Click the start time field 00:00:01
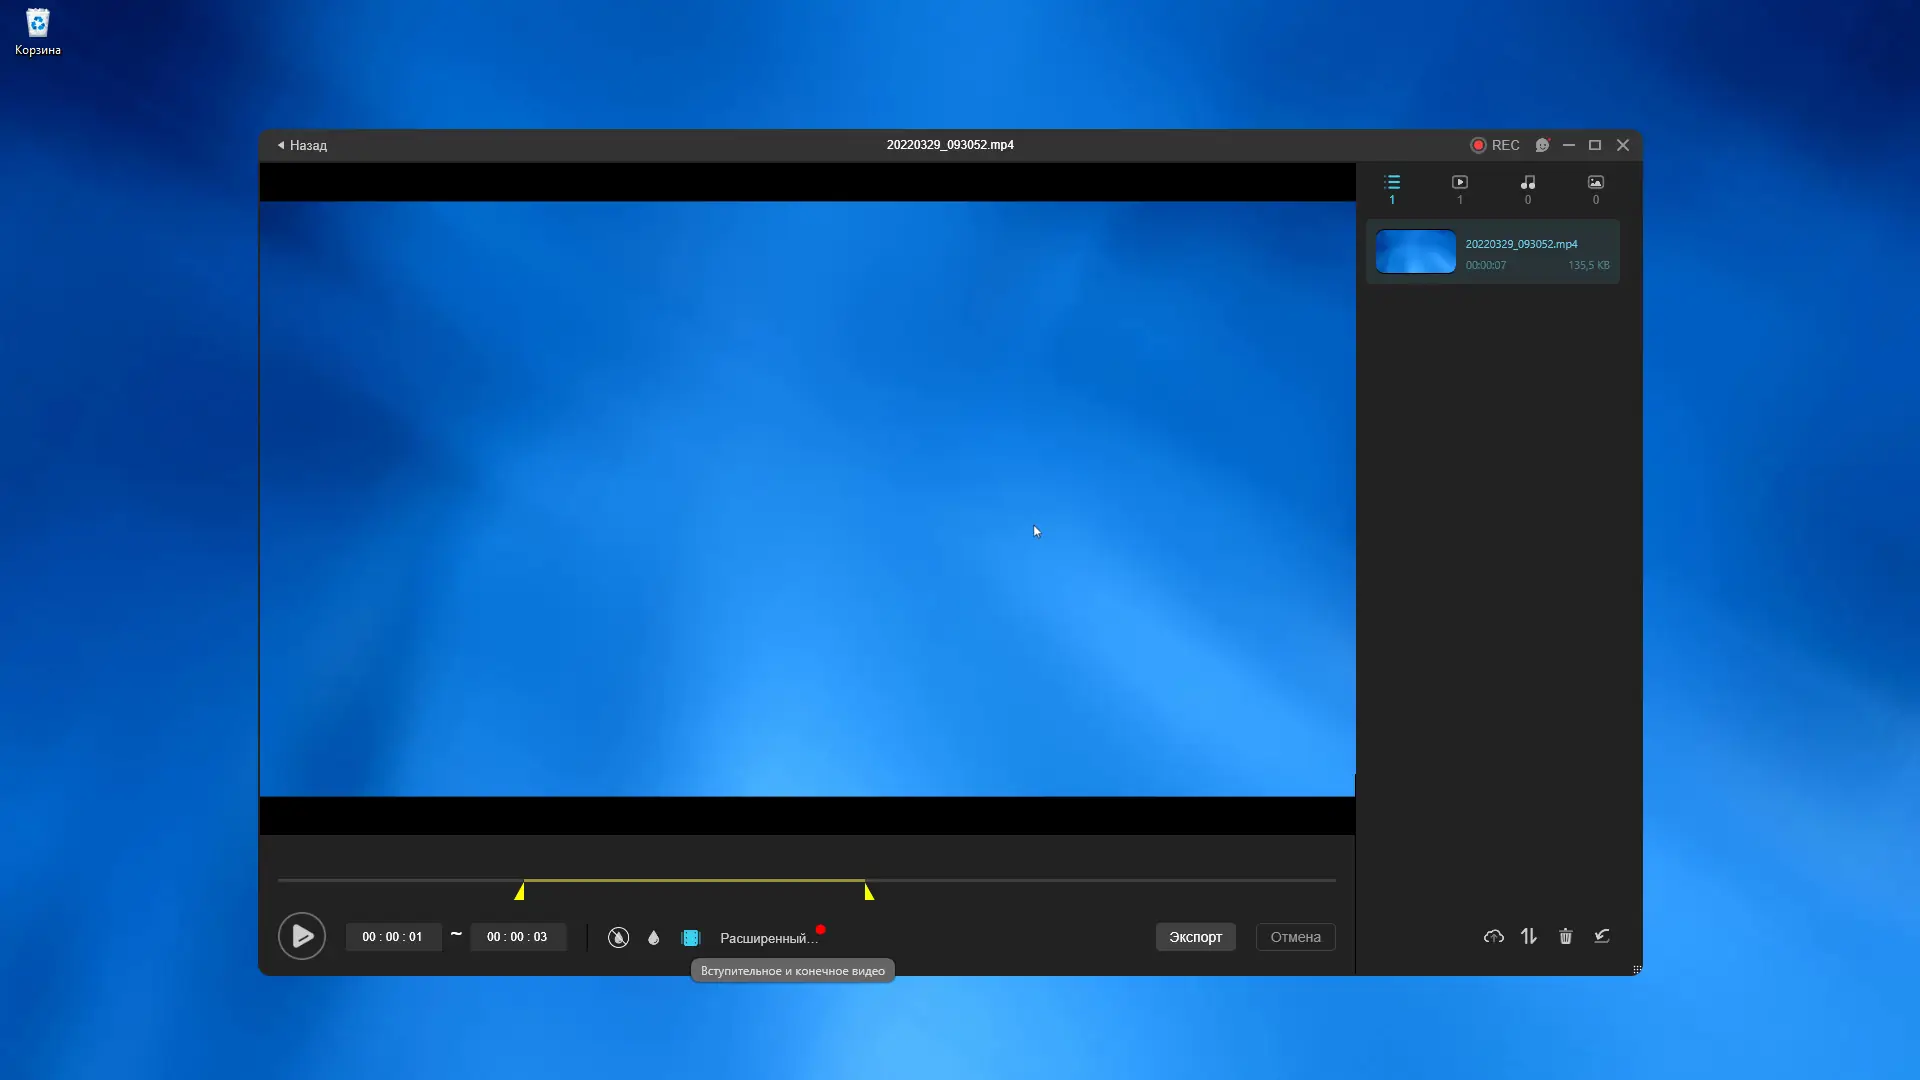This screenshot has height=1080, width=1920. pos(392,937)
